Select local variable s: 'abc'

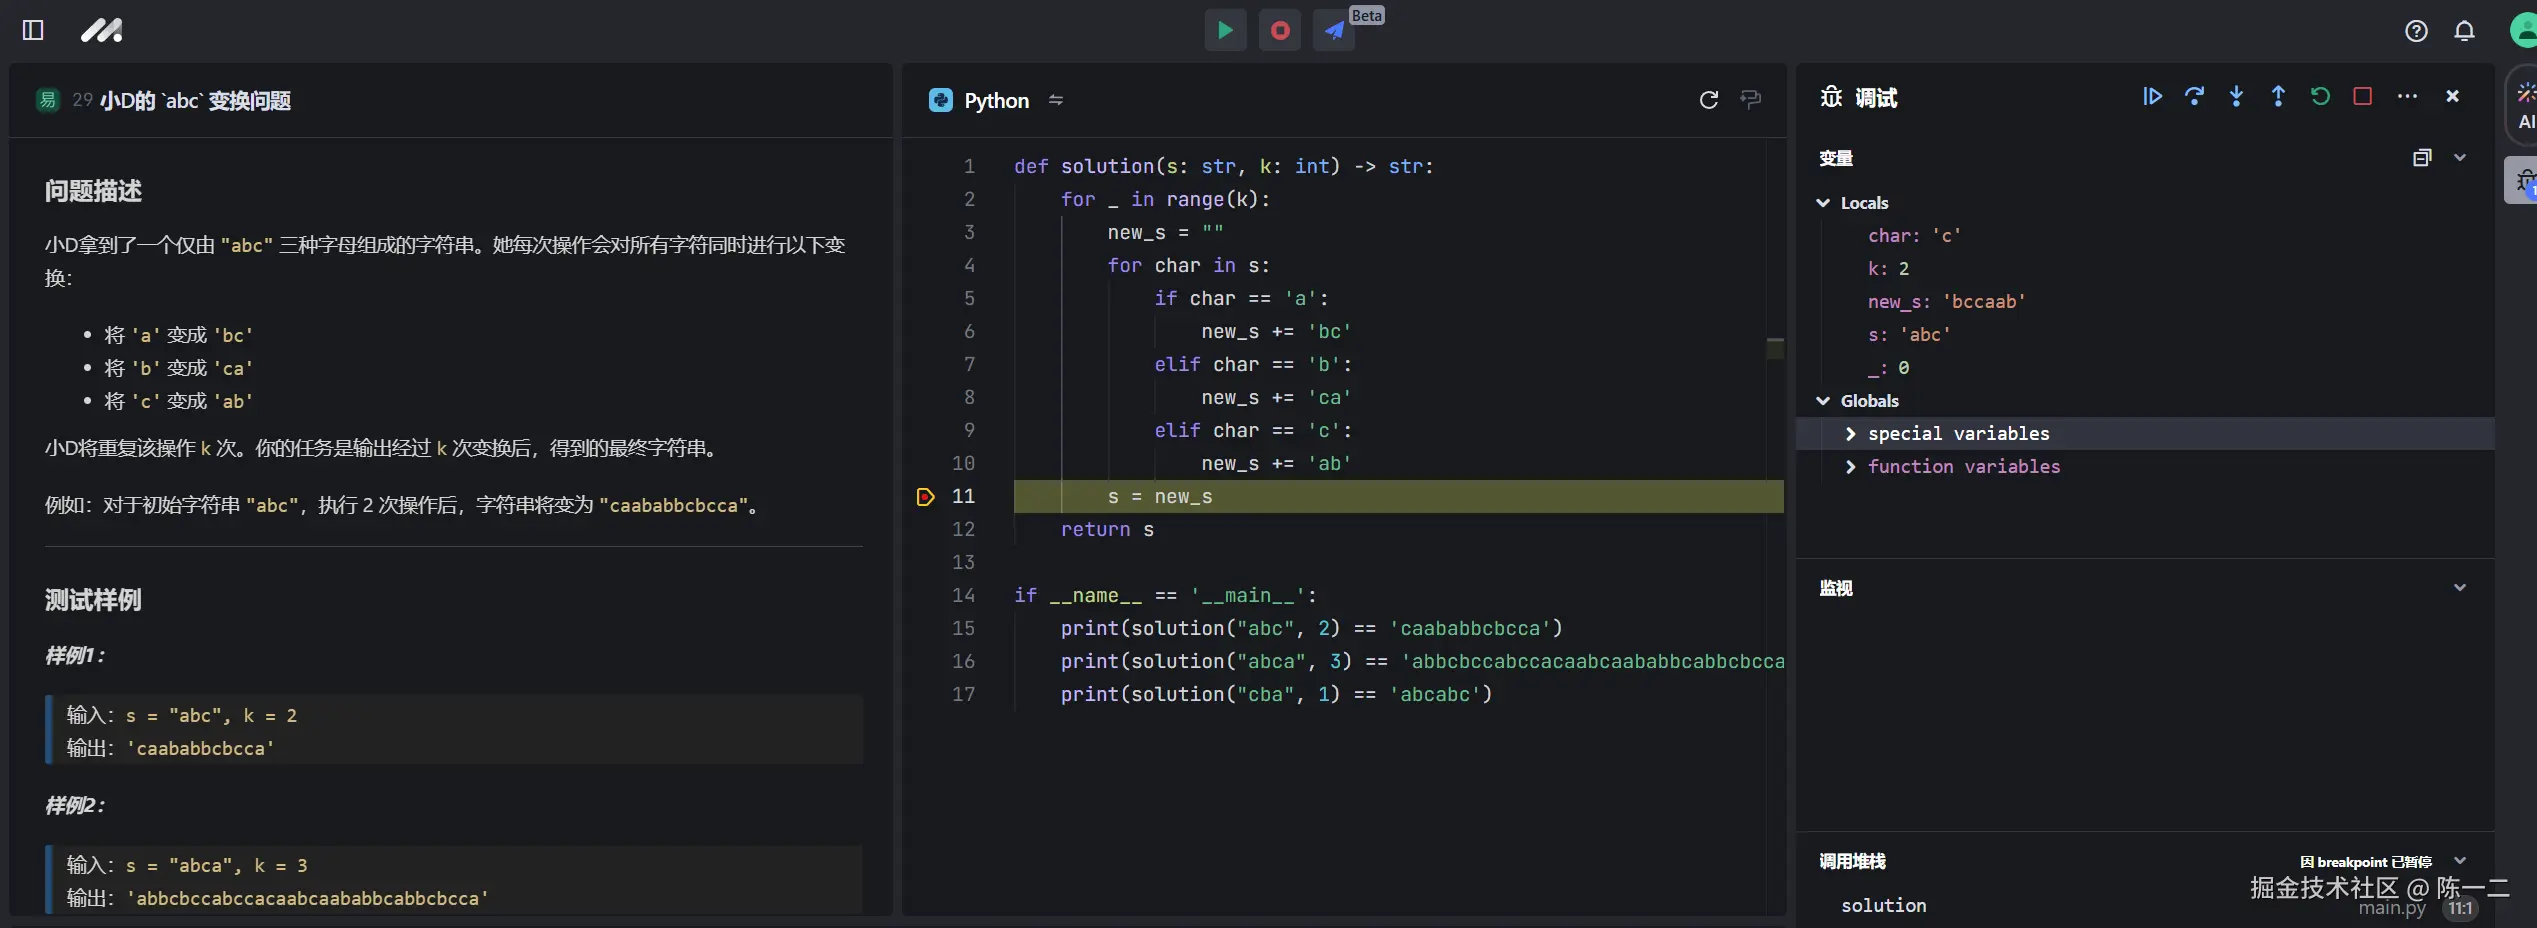(1909, 334)
